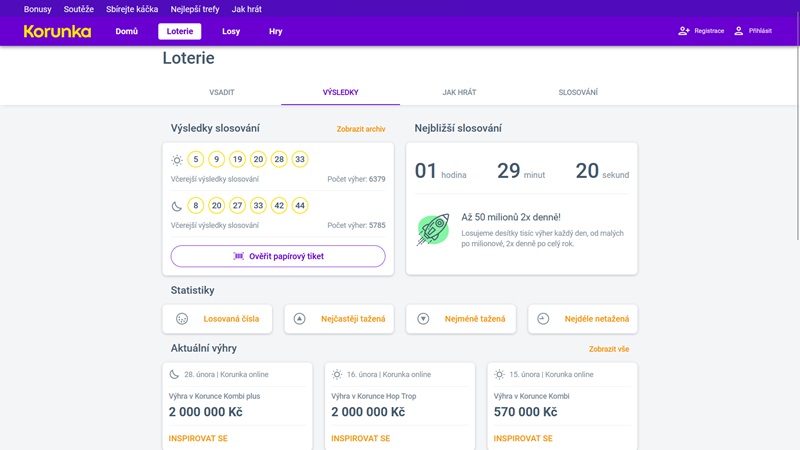The image size is (800, 450).
Task: Click the Přihlásit person icon
Action: (x=739, y=31)
